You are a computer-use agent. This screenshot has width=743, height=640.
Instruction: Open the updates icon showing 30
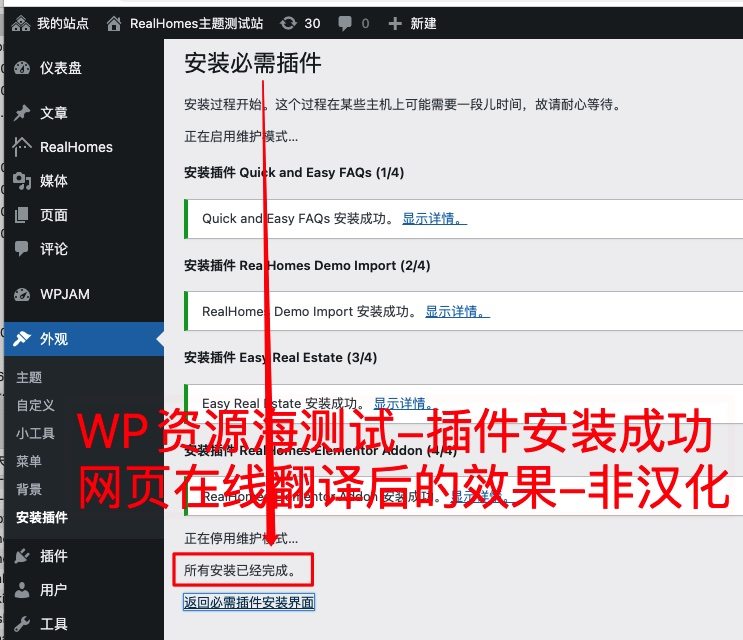click(x=289, y=23)
